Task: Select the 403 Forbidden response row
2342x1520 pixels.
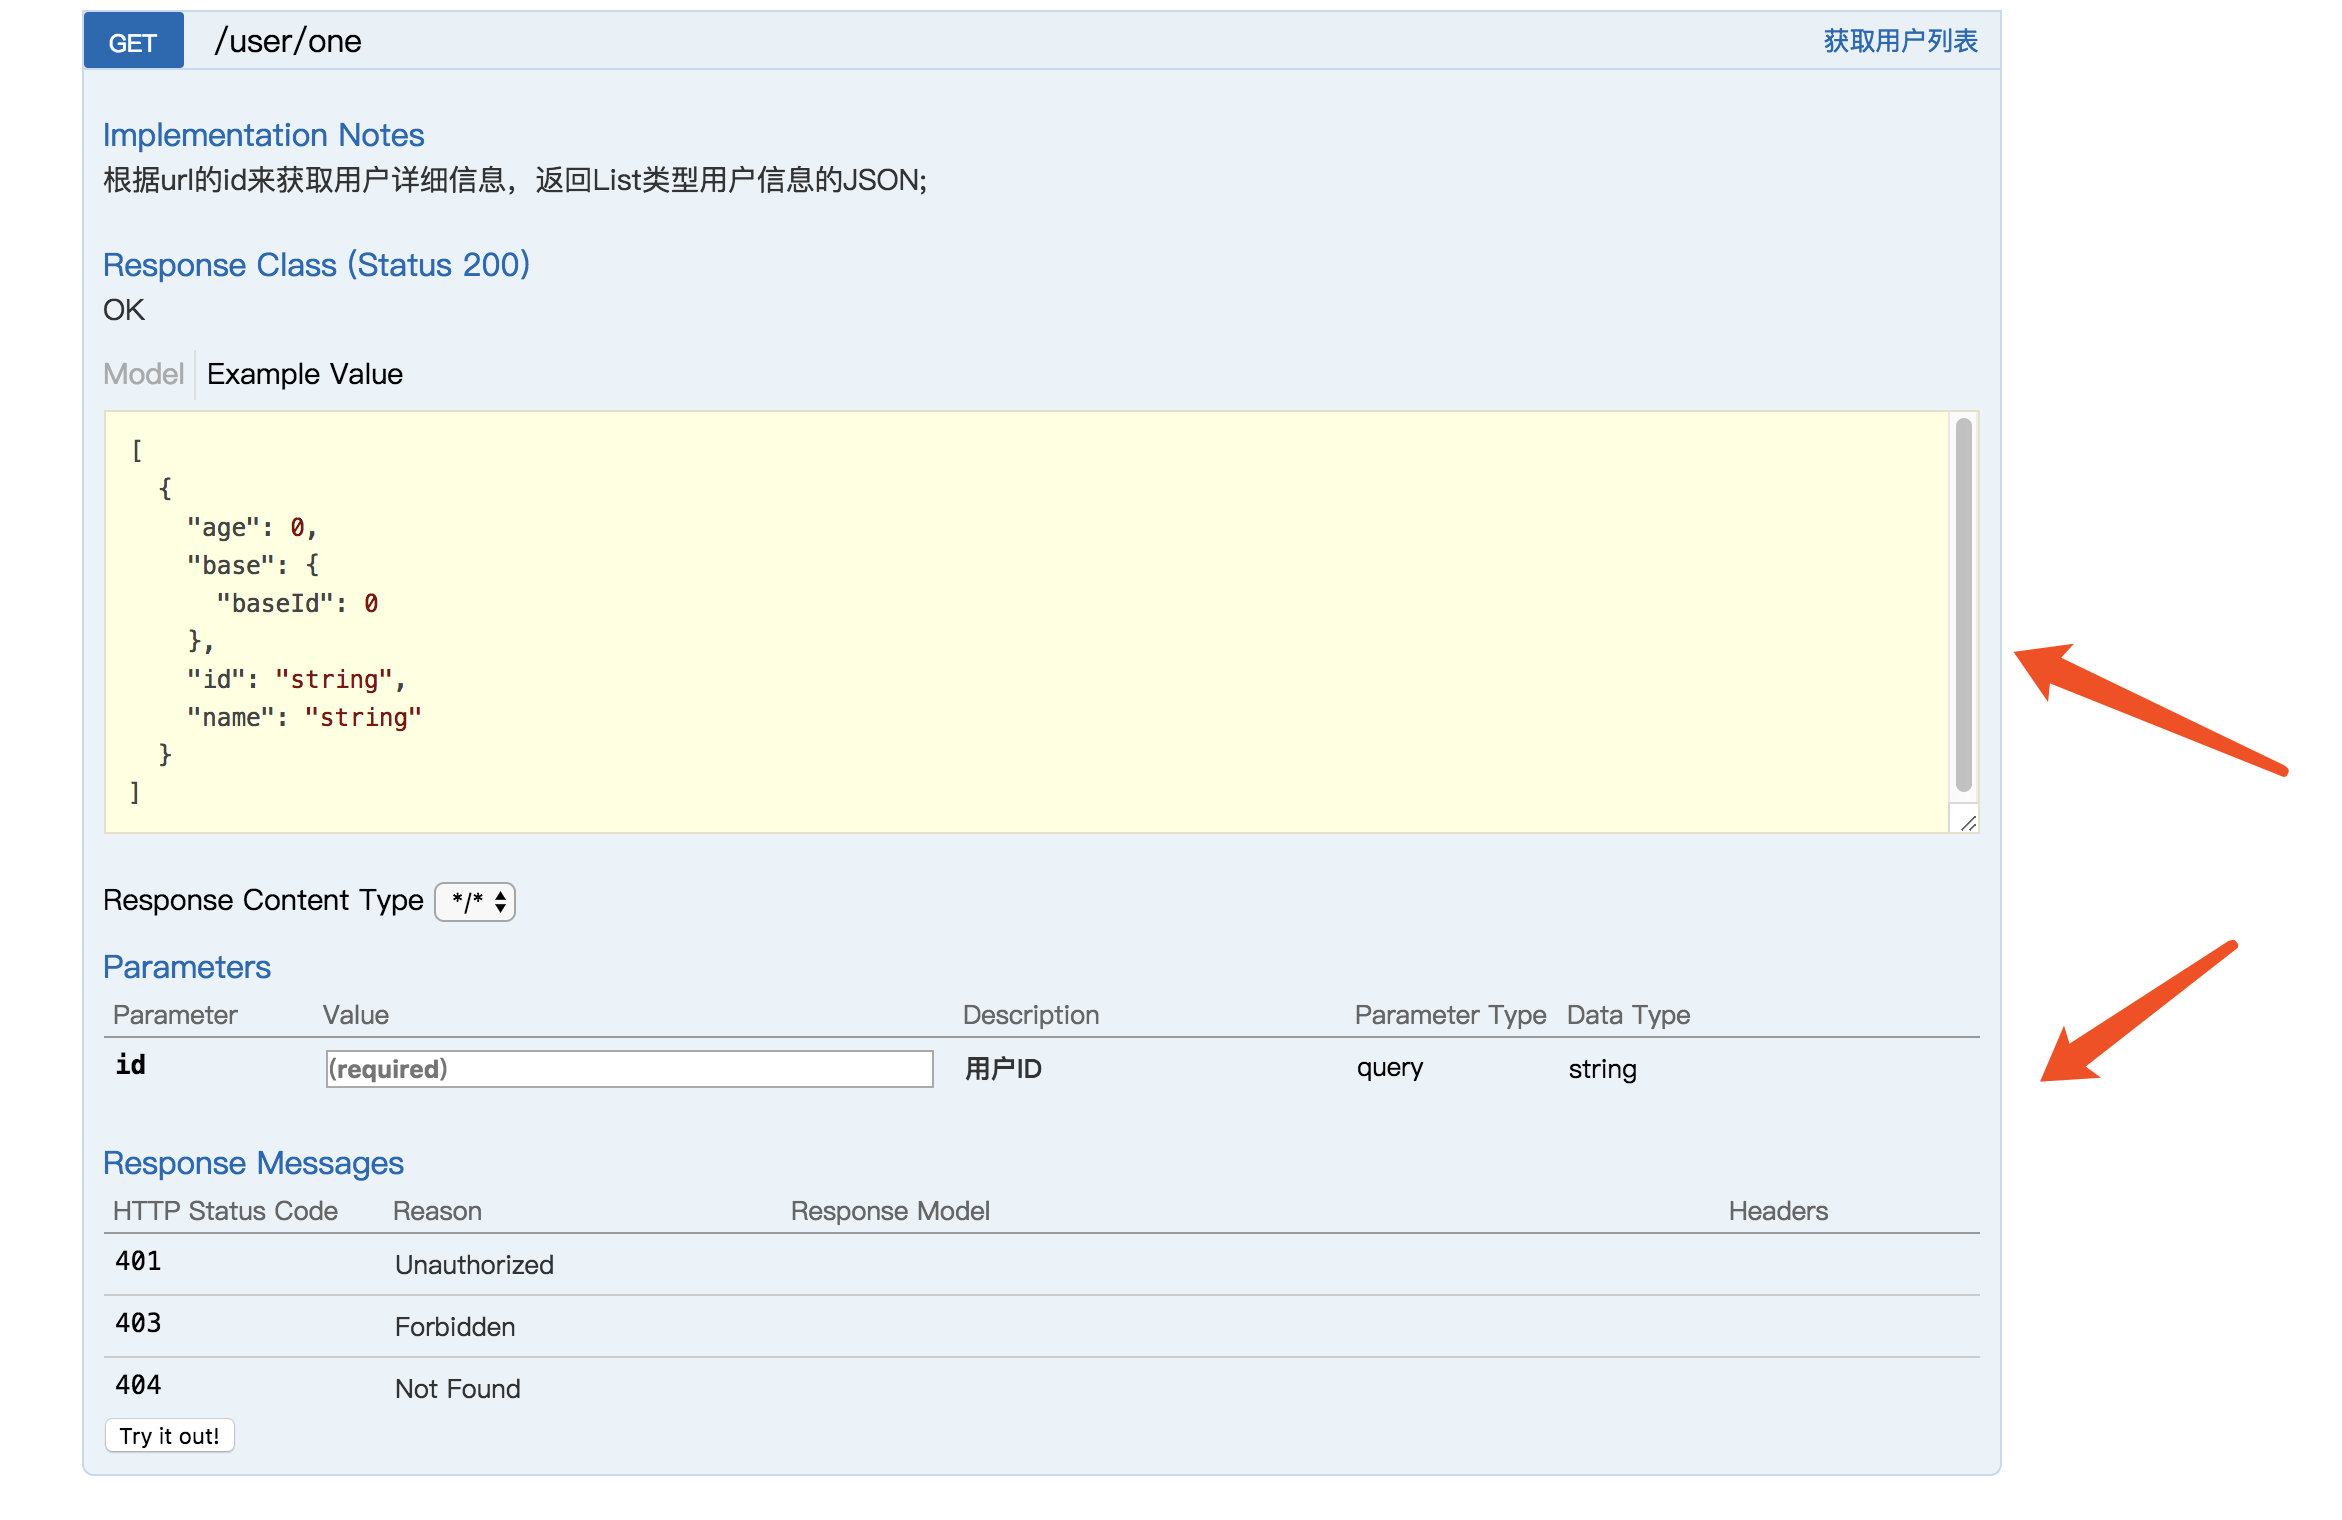Action: [455, 1326]
